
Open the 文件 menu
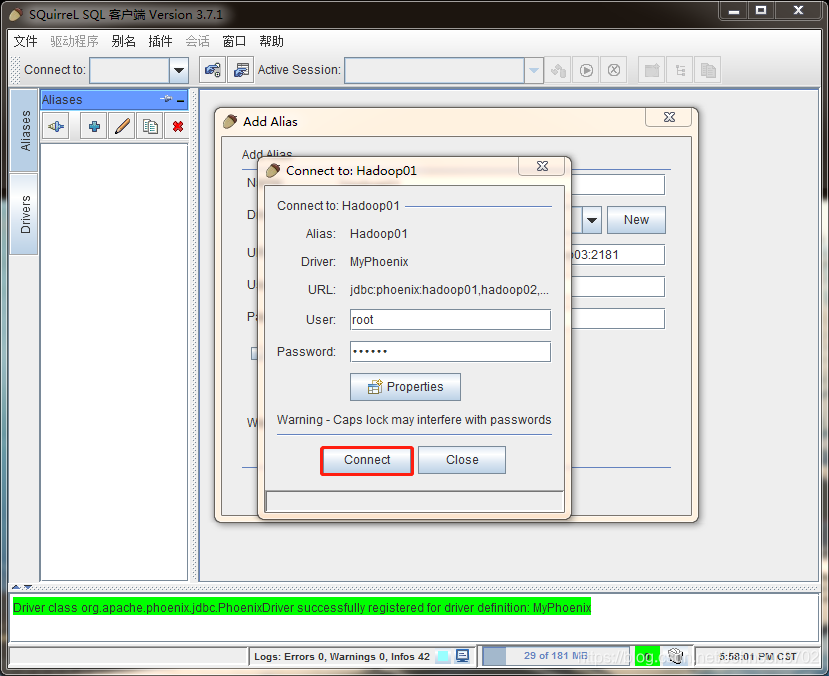point(25,41)
